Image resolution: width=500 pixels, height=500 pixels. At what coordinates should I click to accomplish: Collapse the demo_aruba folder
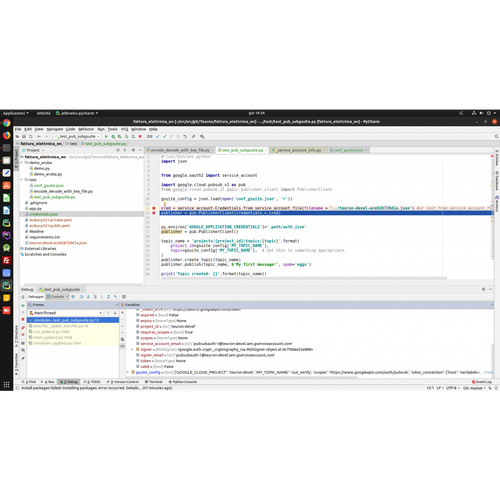(x=22, y=163)
